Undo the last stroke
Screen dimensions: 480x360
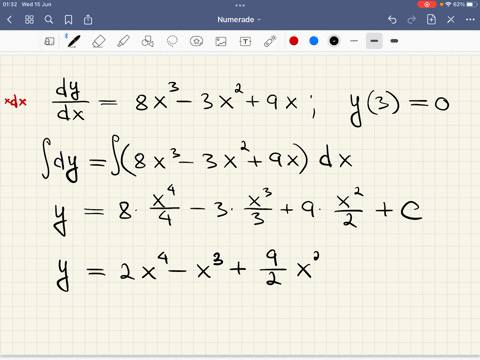pos(392,20)
